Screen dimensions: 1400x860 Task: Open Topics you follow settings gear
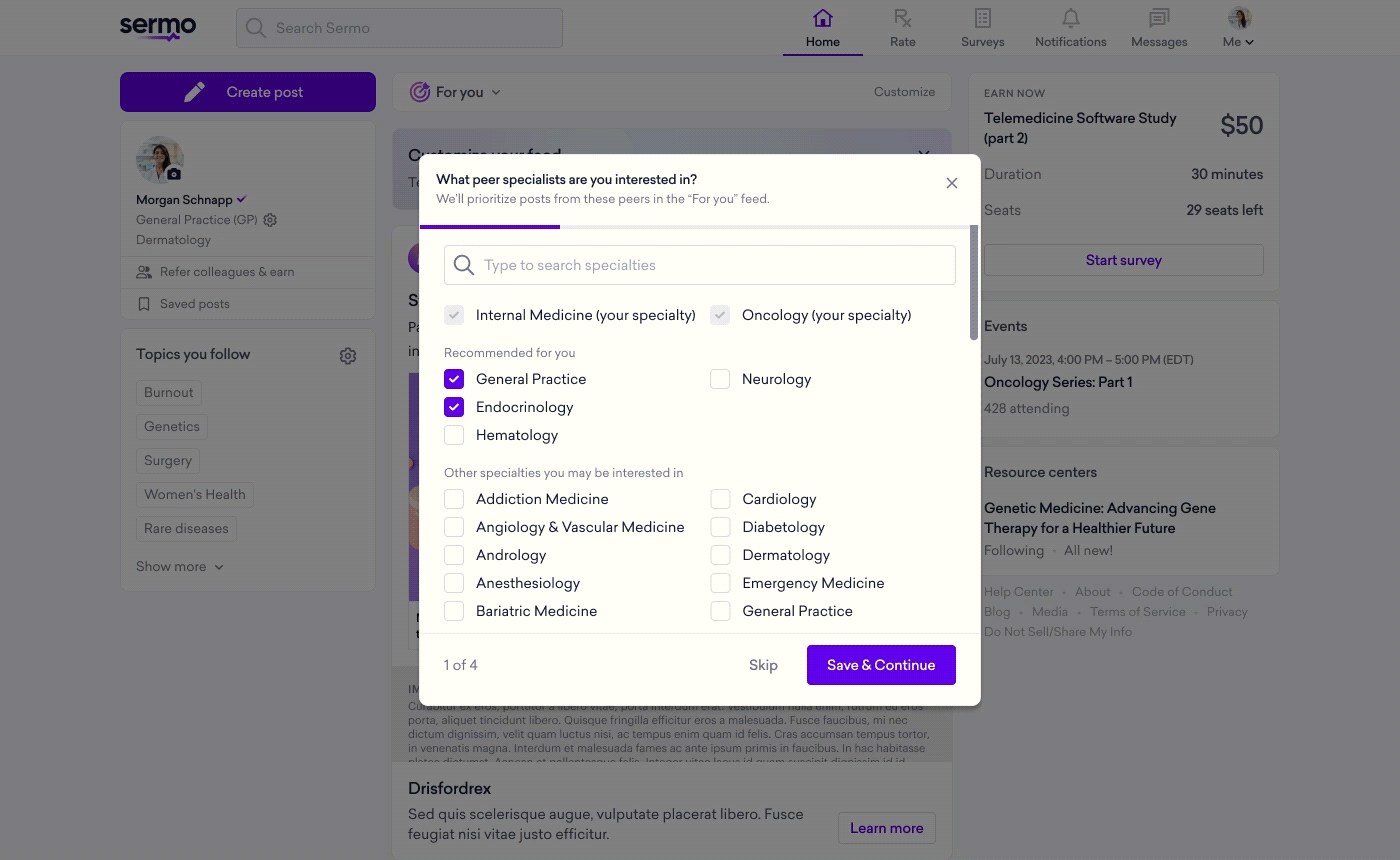coord(348,356)
